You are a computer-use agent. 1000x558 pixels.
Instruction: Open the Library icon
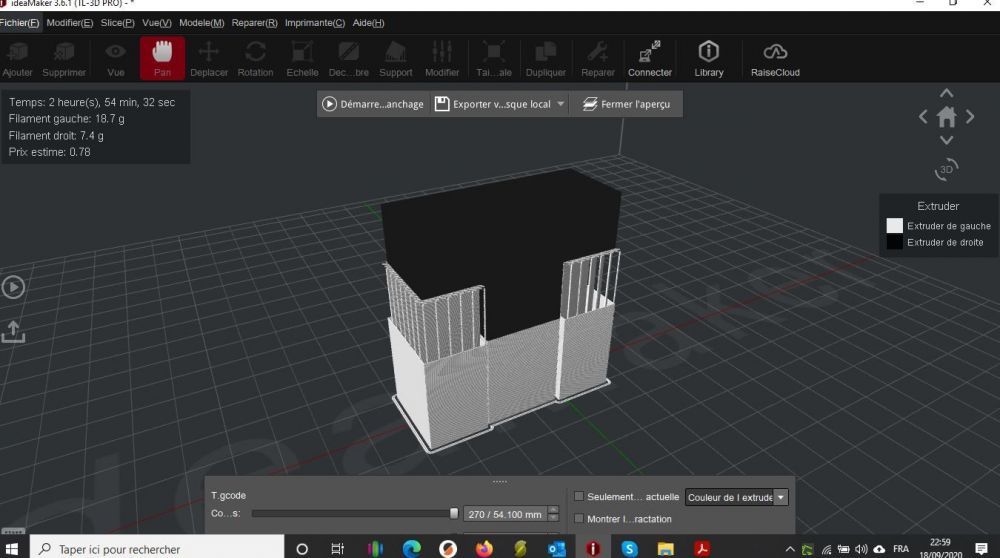[708, 58]
